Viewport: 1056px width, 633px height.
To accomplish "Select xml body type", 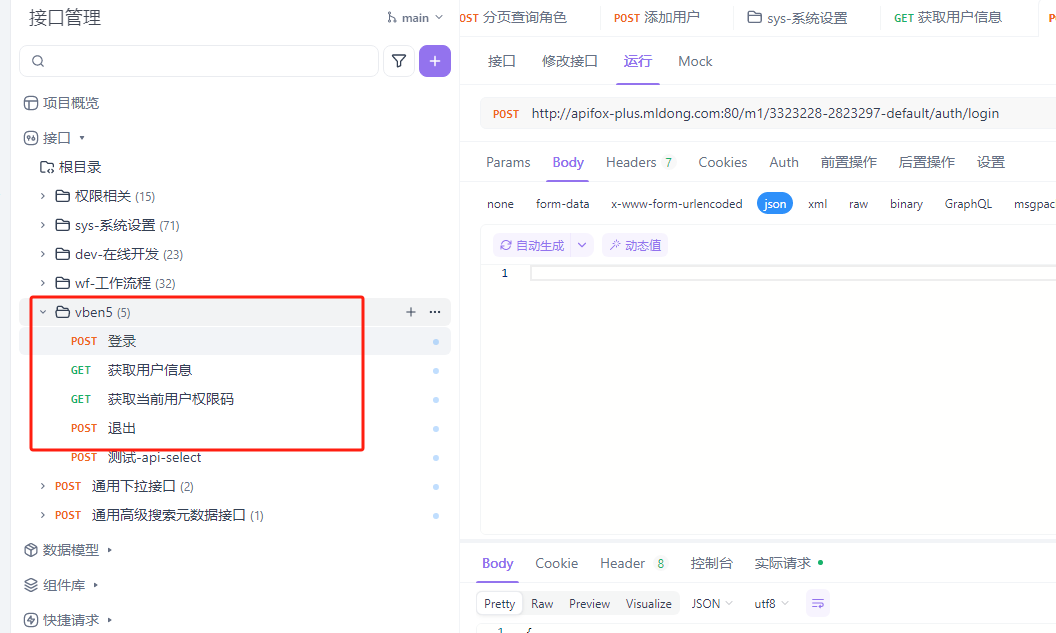I will coord(818,204).
